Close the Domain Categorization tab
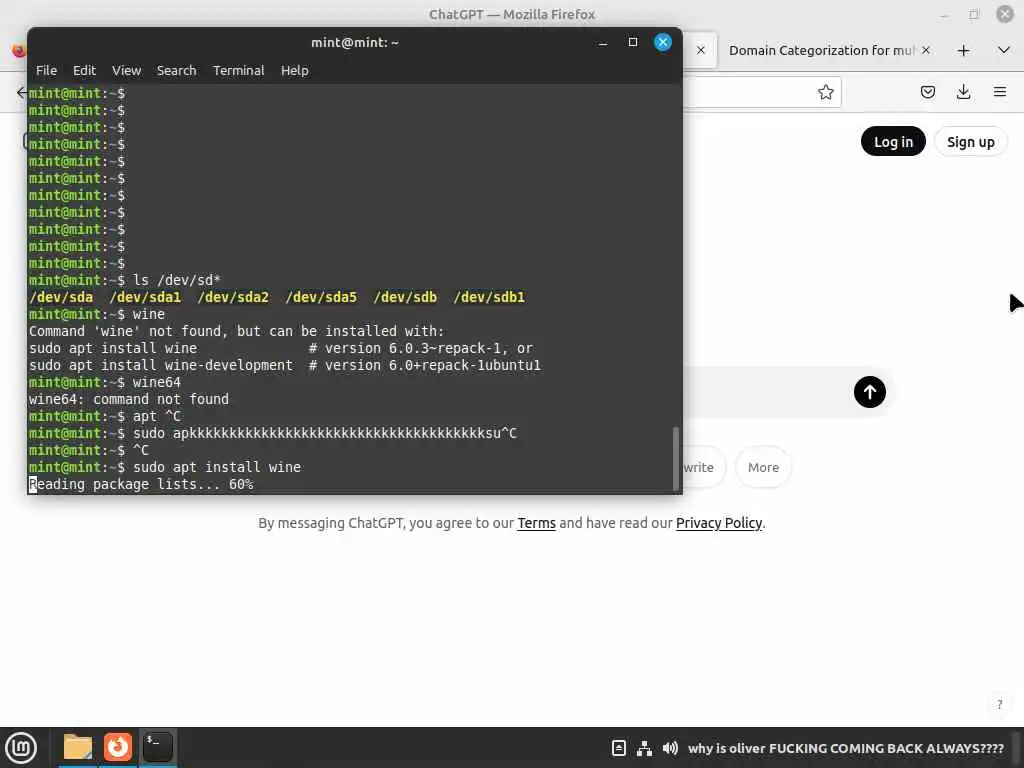 tap(925, 50)
